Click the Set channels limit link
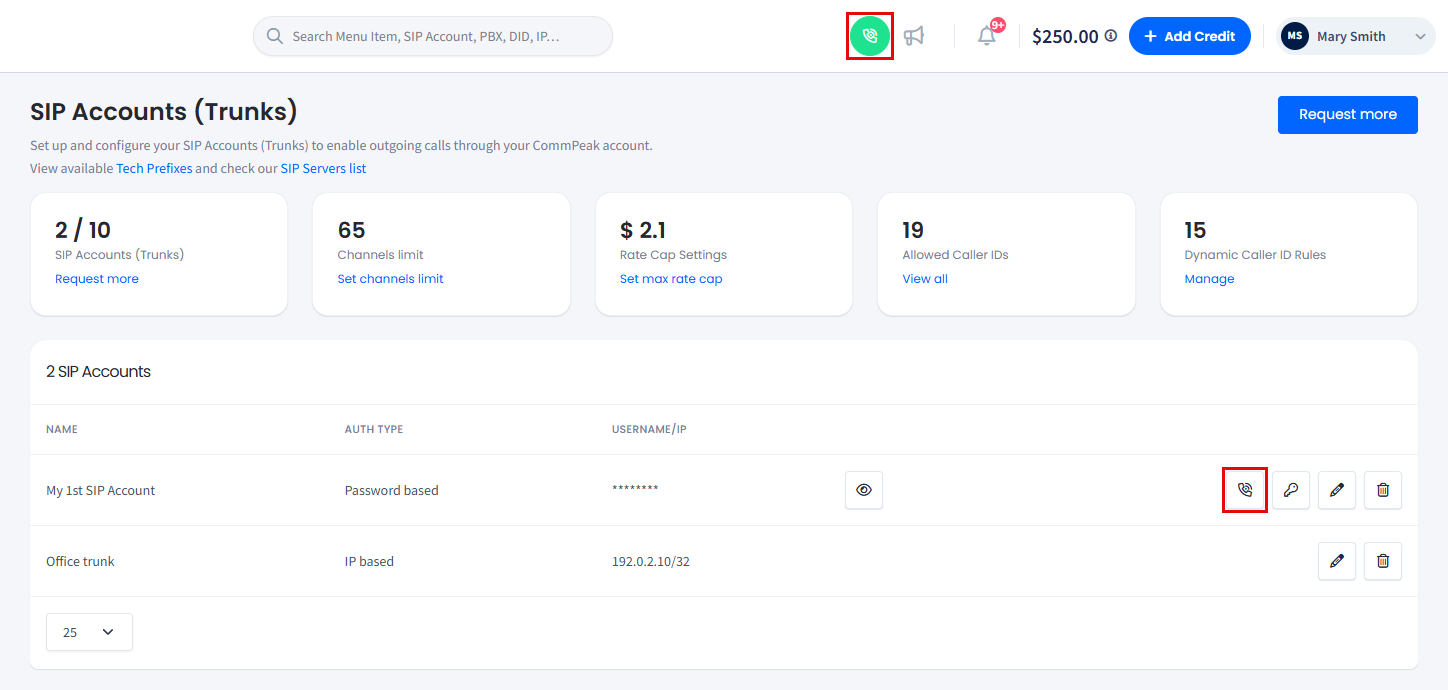Screen dimensions: 1448x690 point(390,279)
